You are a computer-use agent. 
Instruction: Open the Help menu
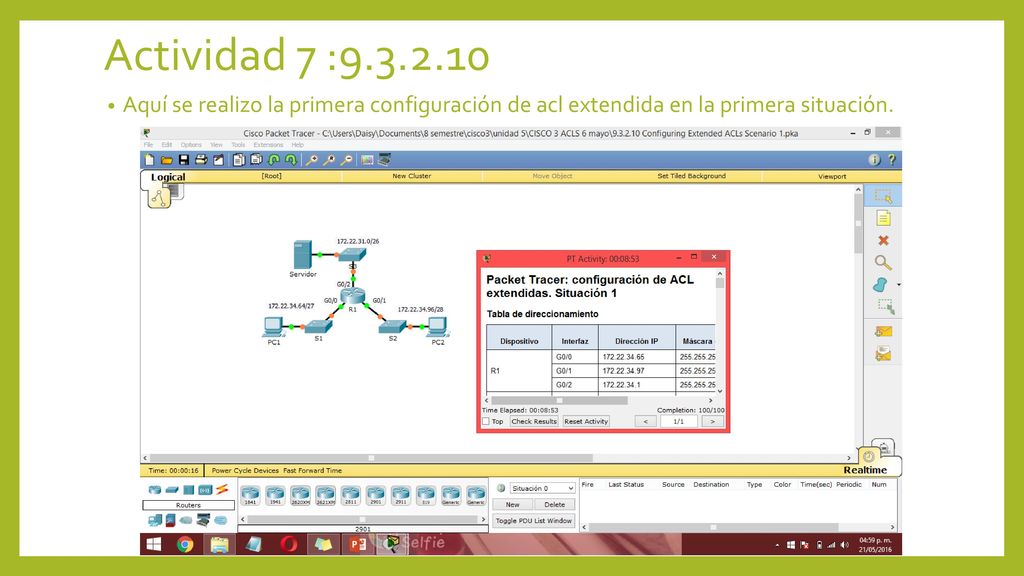tap(298, 145)
